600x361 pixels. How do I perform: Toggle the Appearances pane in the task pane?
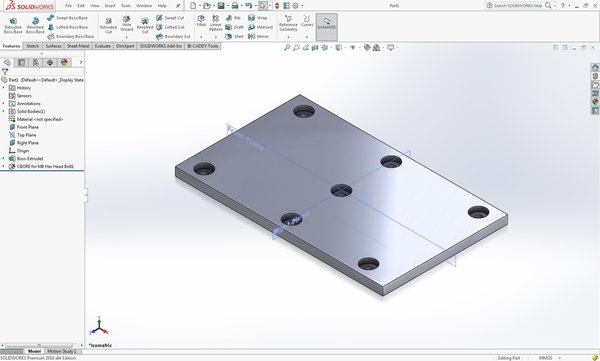click(595, 102)
